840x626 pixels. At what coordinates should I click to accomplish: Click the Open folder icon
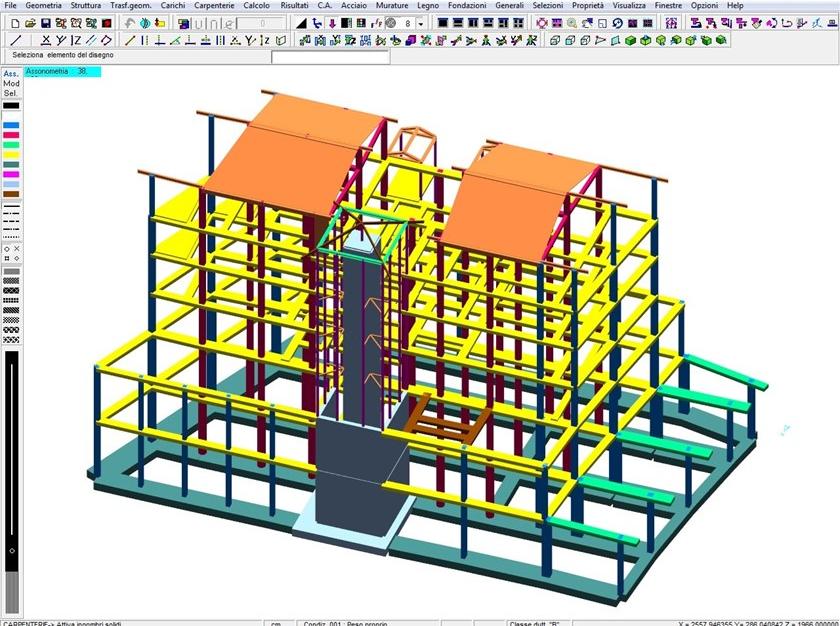click(x=31, y=23)
